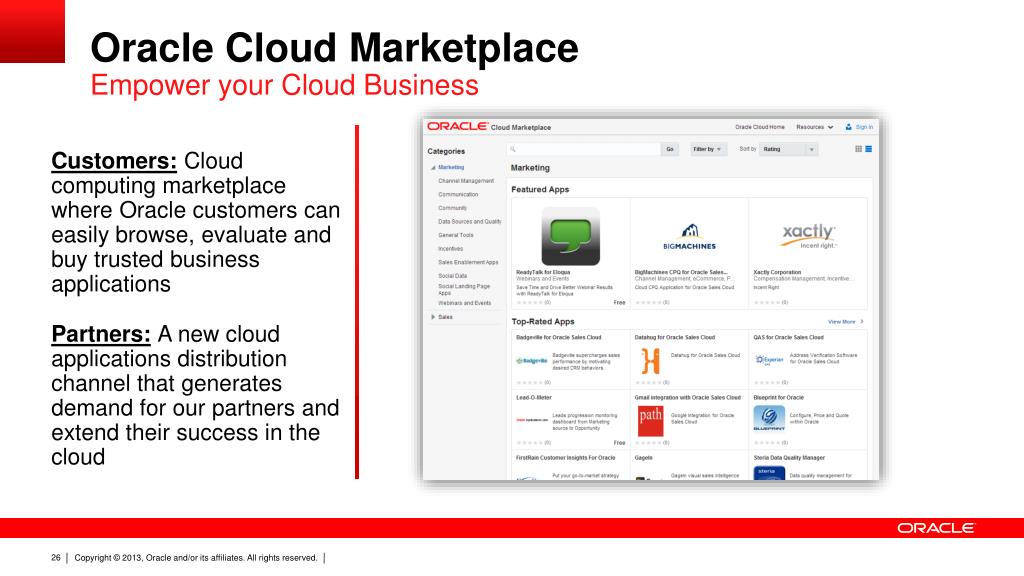The width and height of the screenshot is (1024, 576).
Task: Open FirstRain Customer Insights For Oracle title
Action: 566,457
